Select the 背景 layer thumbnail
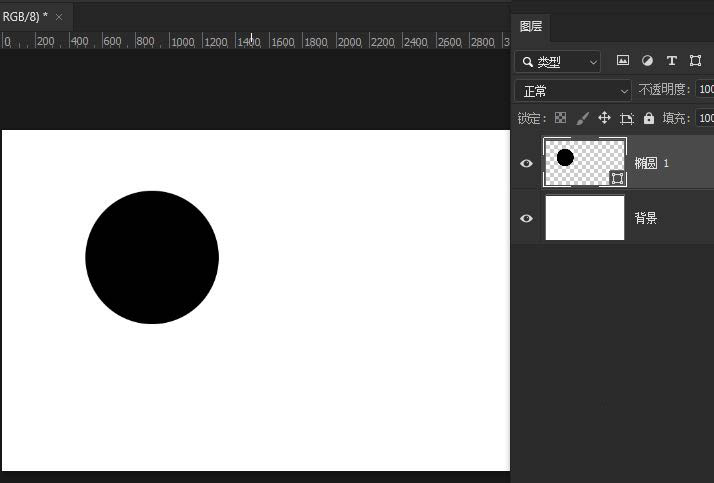 [x=585, y=218]
